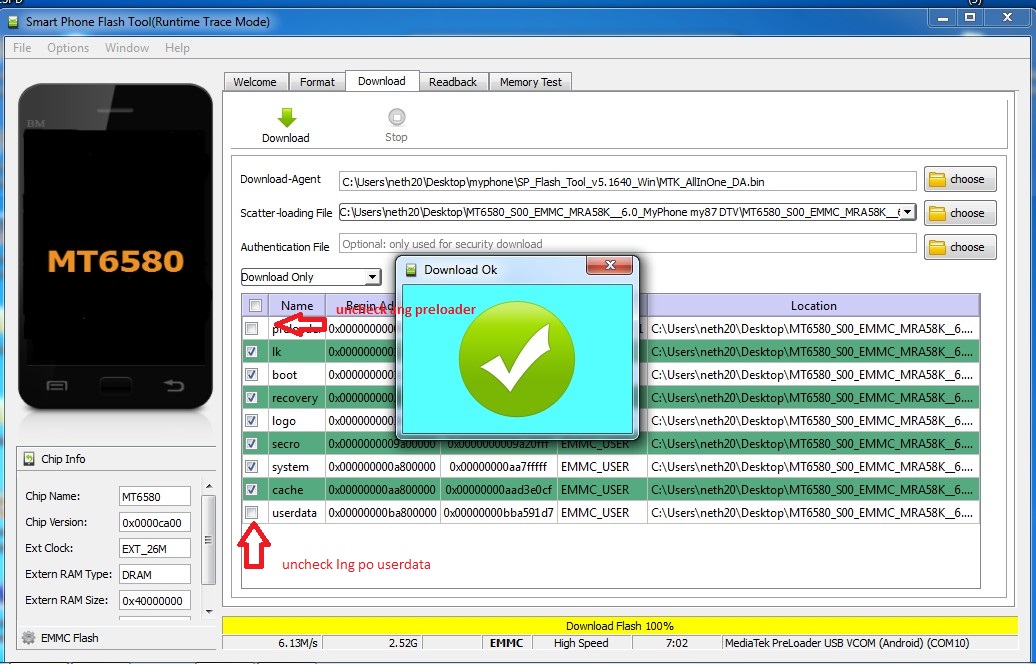1036x664 pixels.
Task: Click the Name column header
Action: (297, 305)
